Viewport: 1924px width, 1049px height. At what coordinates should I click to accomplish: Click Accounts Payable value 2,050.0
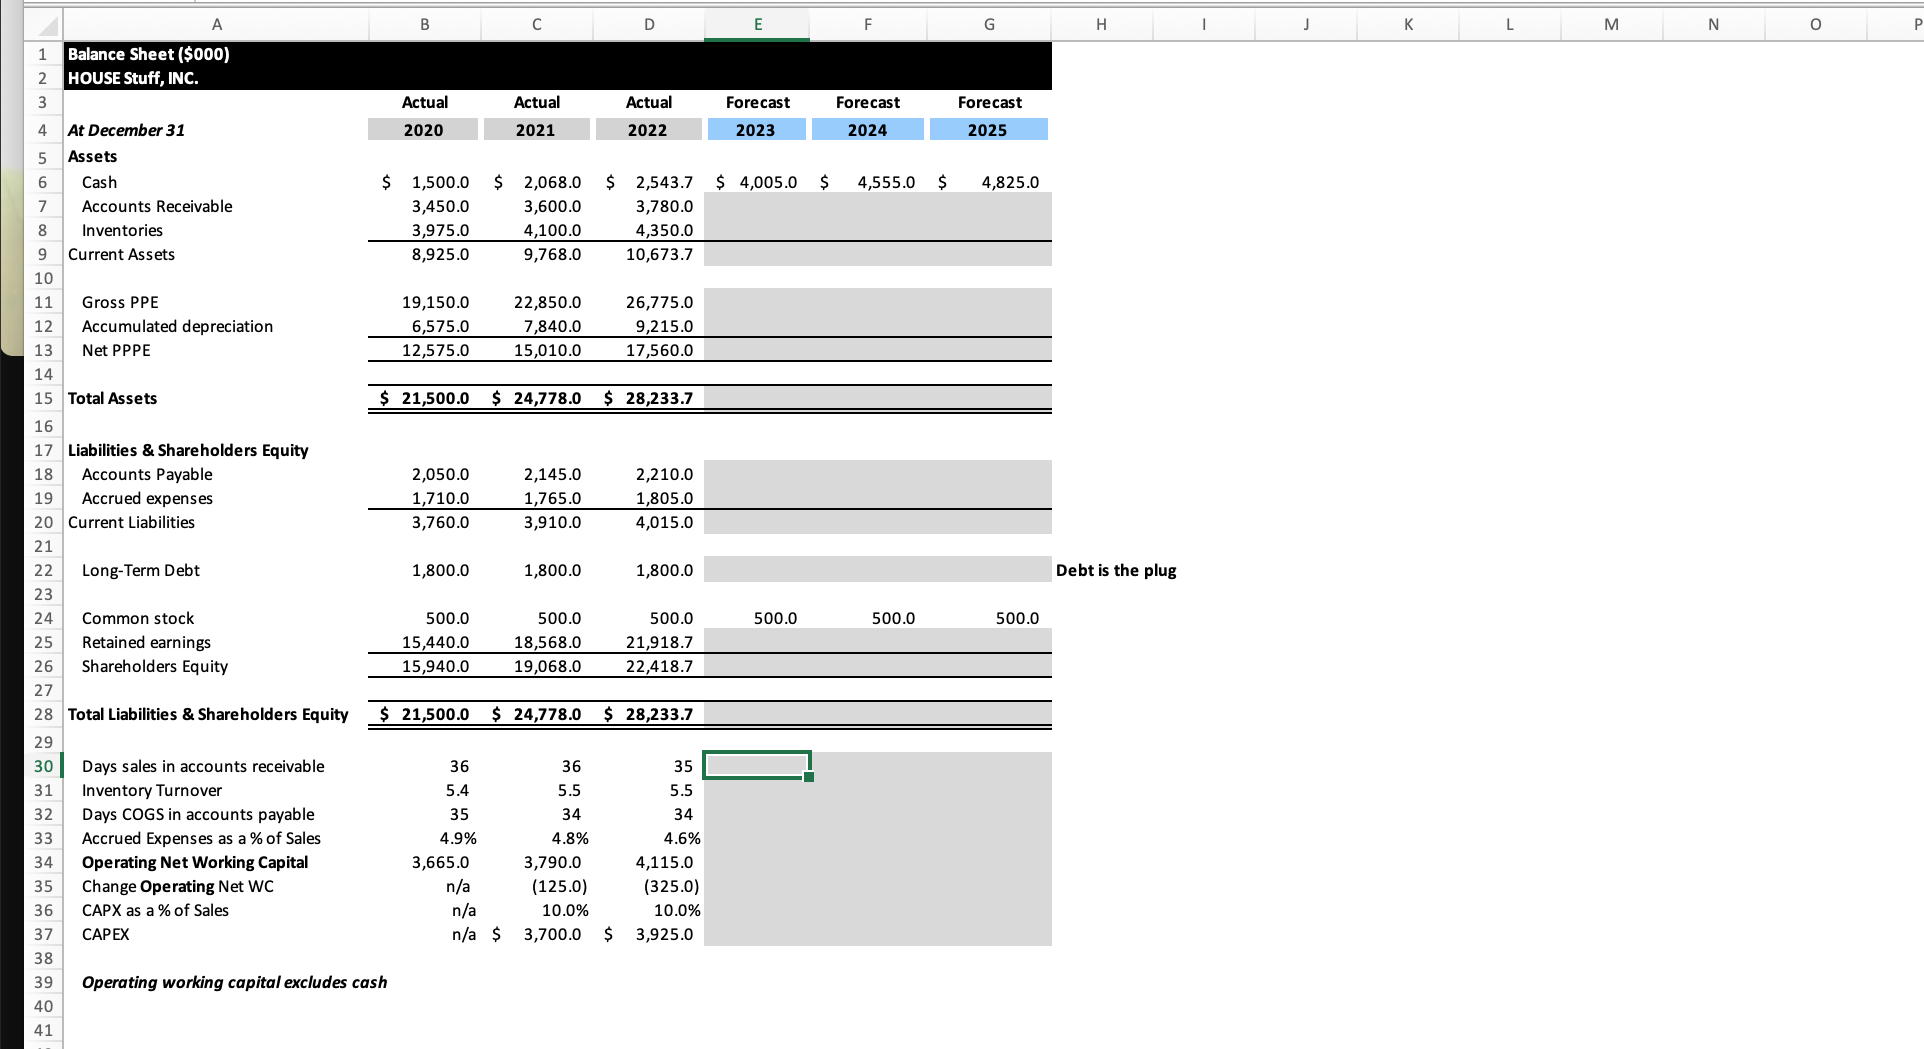440,474
